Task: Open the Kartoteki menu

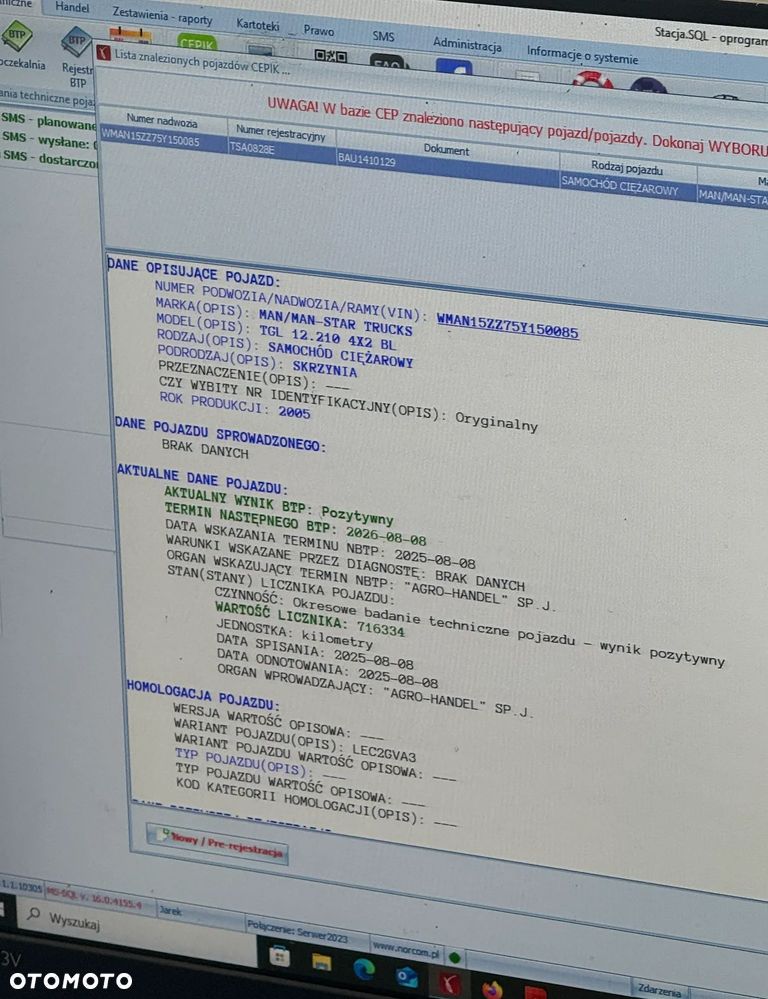Action: [x=257, y=24]
